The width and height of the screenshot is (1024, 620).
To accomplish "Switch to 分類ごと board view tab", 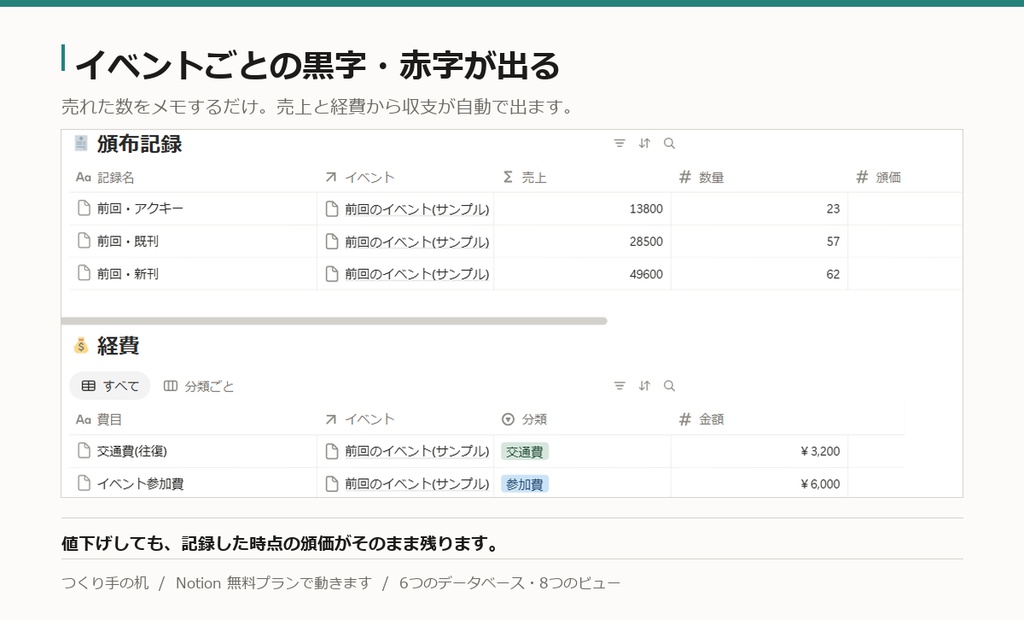I will click(x=199, y=386).
